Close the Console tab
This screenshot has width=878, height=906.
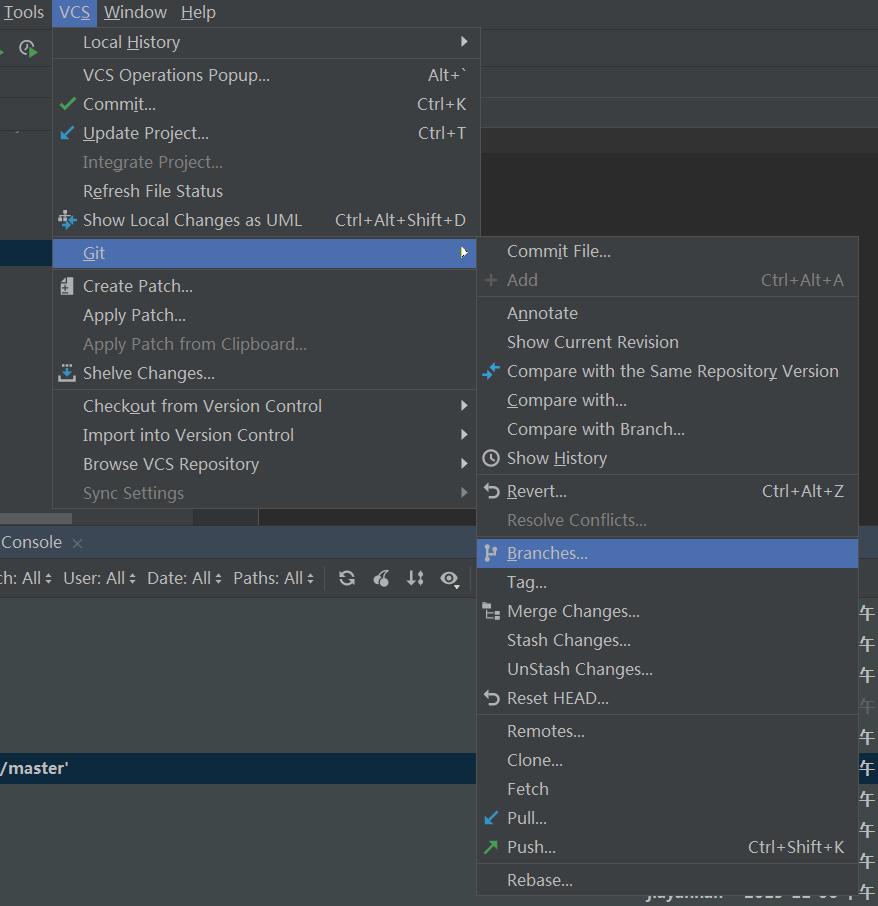click(77, 543)
